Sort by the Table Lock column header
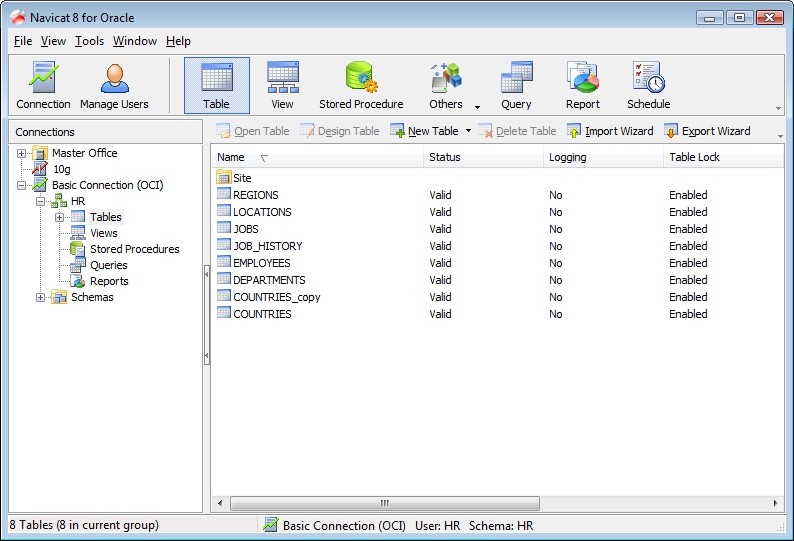 click(x=723, y=158)
